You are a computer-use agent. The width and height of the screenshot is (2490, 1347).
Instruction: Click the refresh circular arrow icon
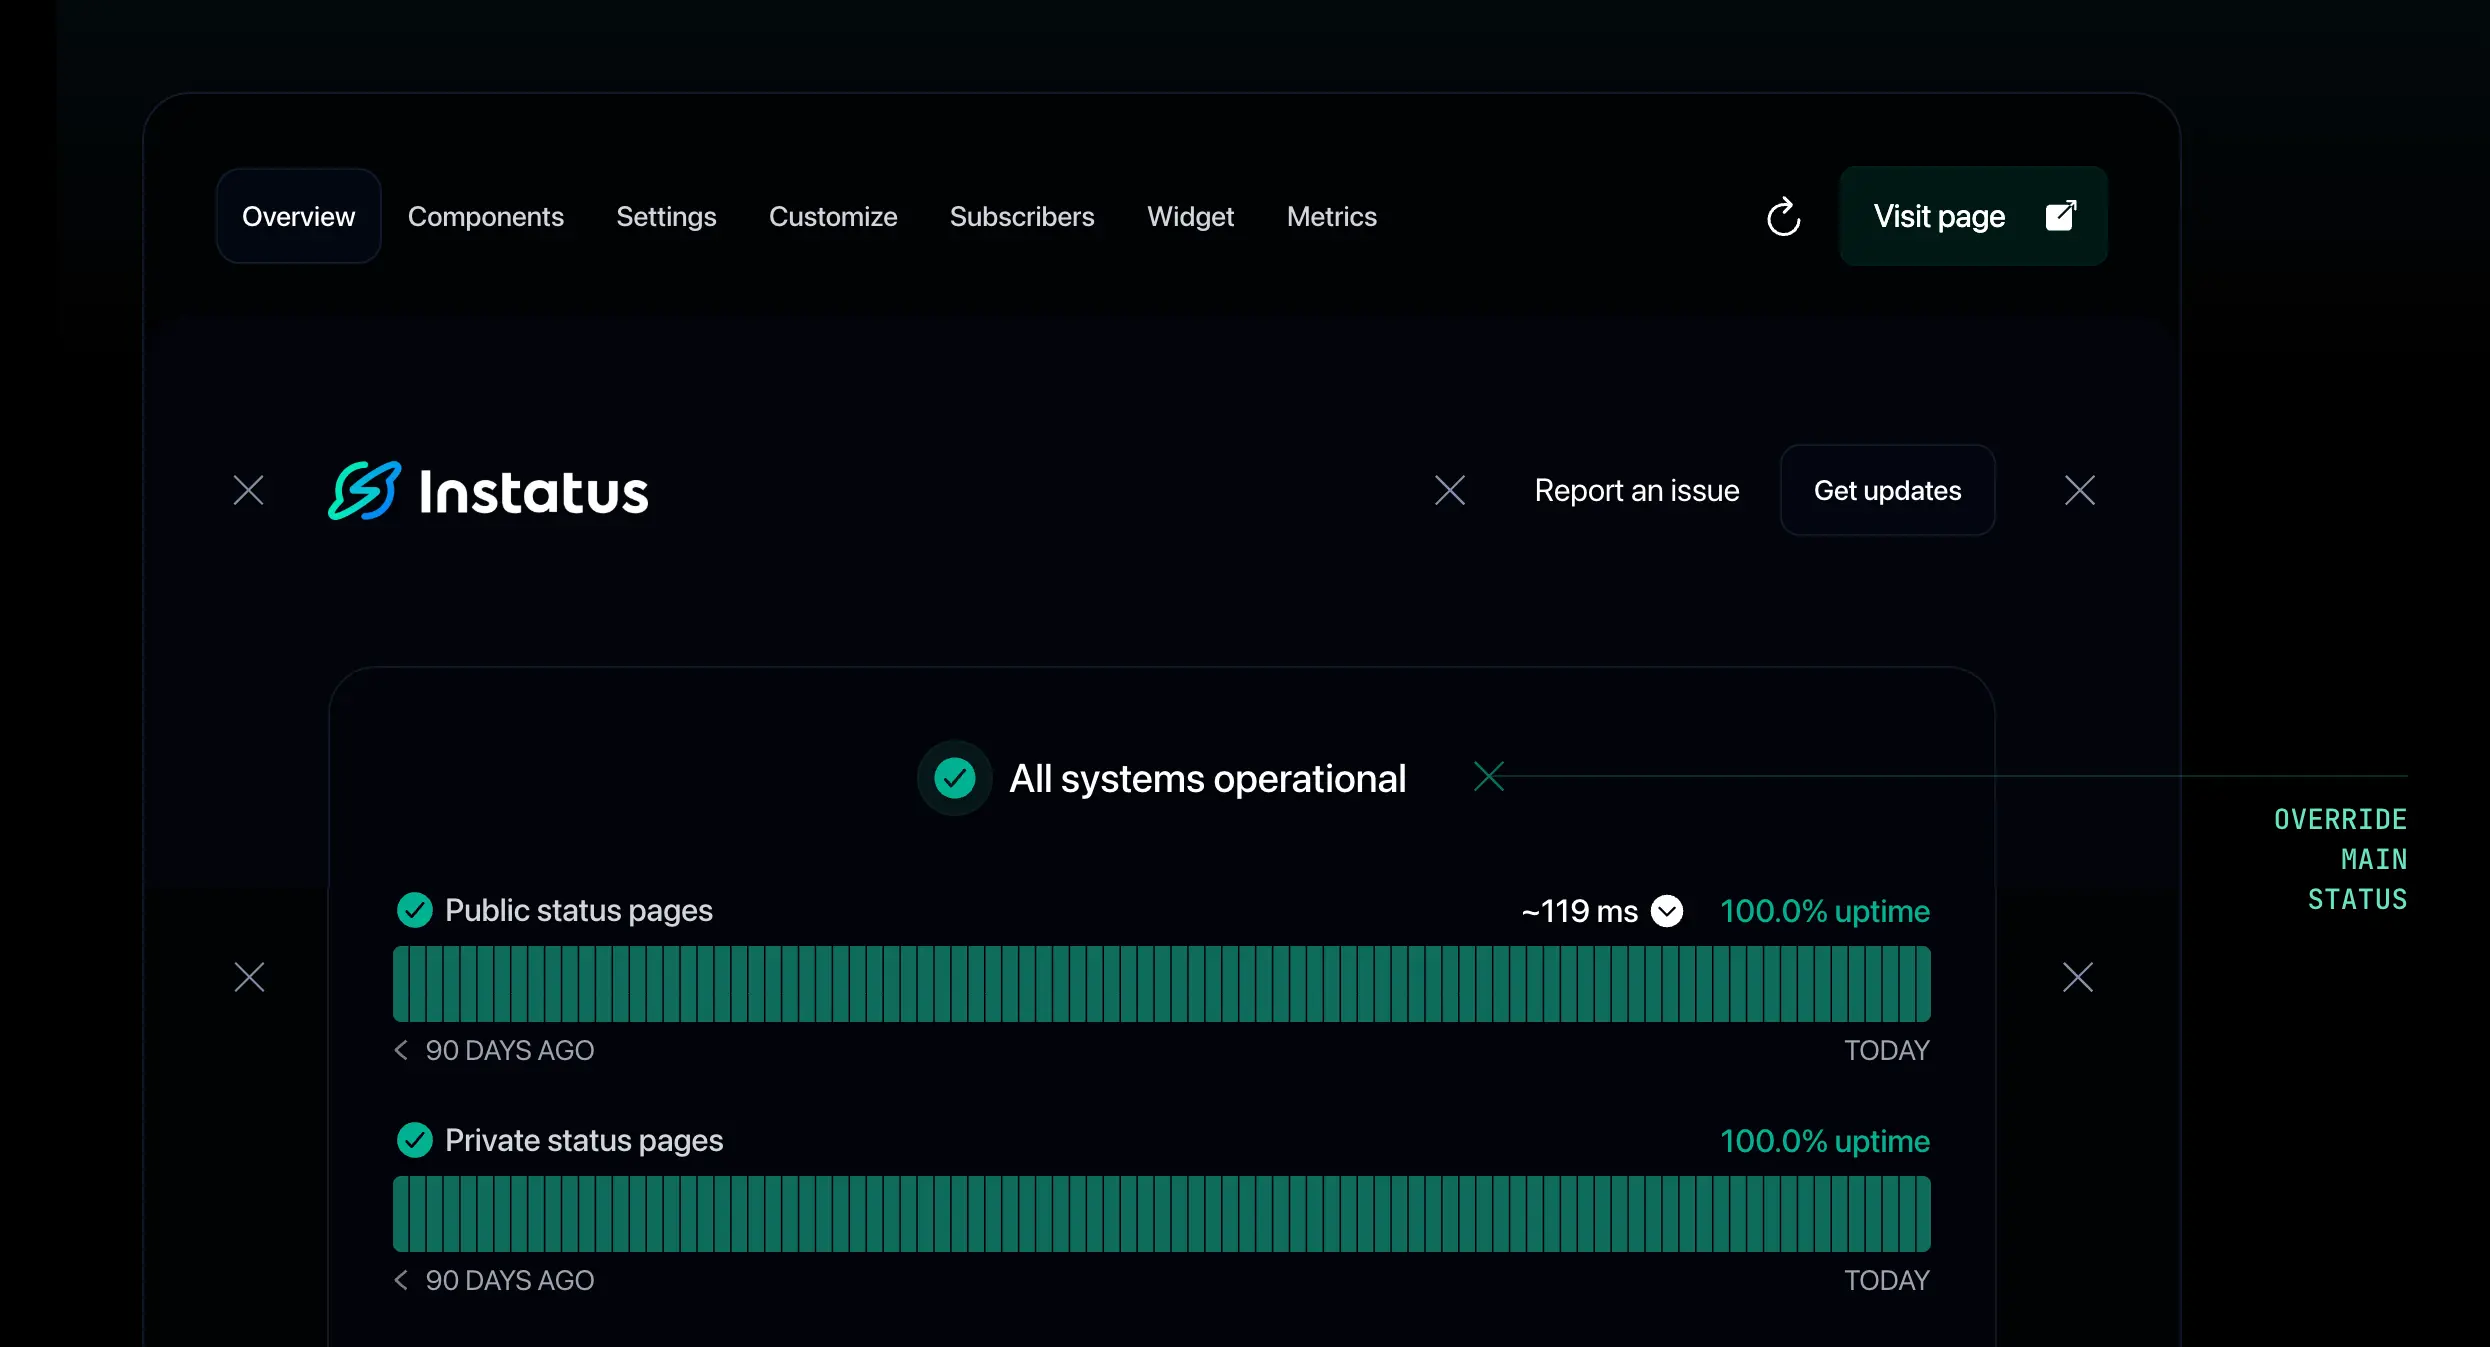point(1783,217)
